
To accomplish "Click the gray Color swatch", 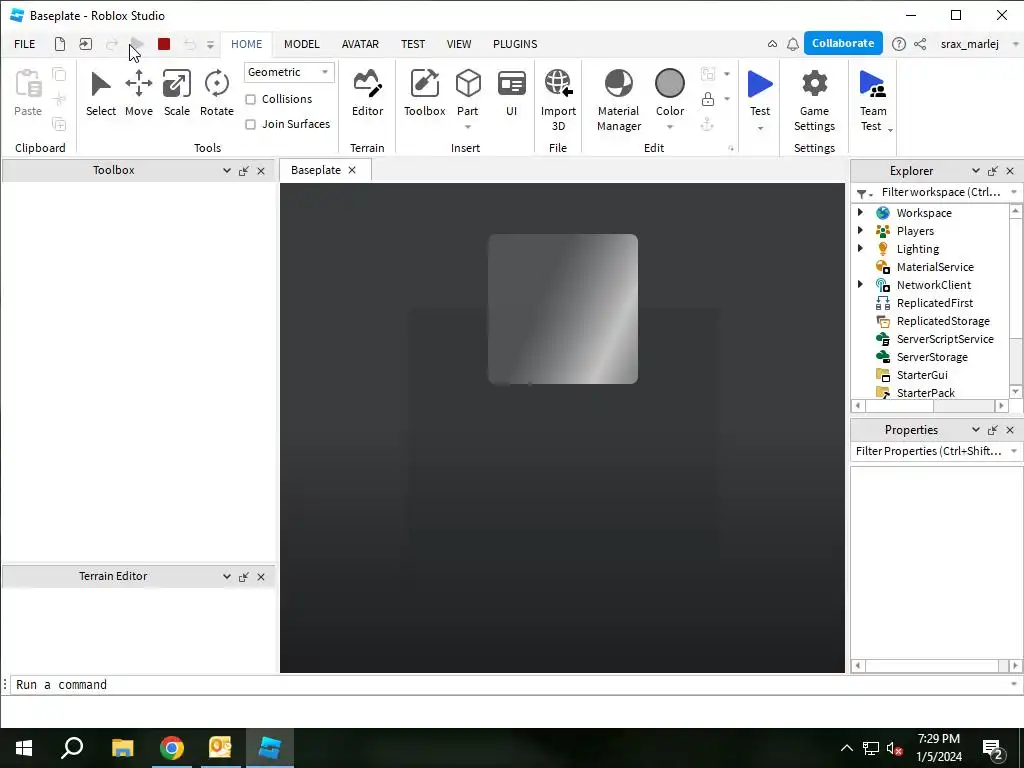I will pyautogui.click(x=670, y=84).
